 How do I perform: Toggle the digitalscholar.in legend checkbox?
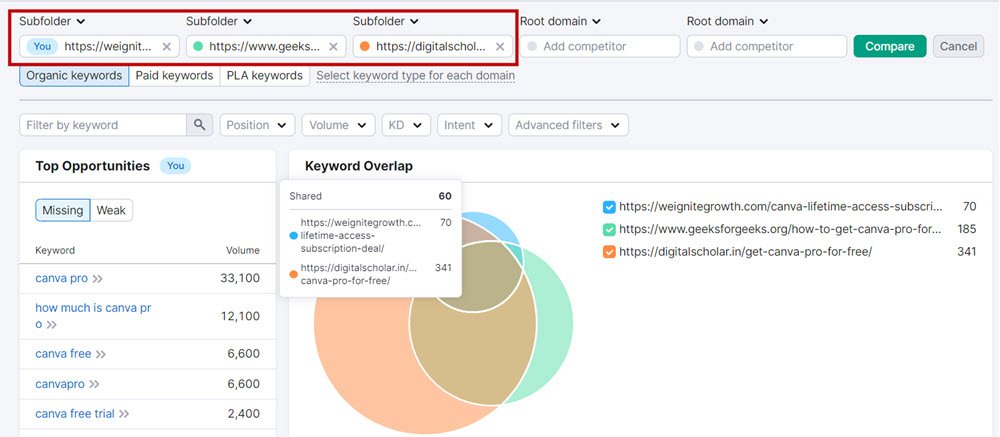pyautogui.click(x=609, y=252)
